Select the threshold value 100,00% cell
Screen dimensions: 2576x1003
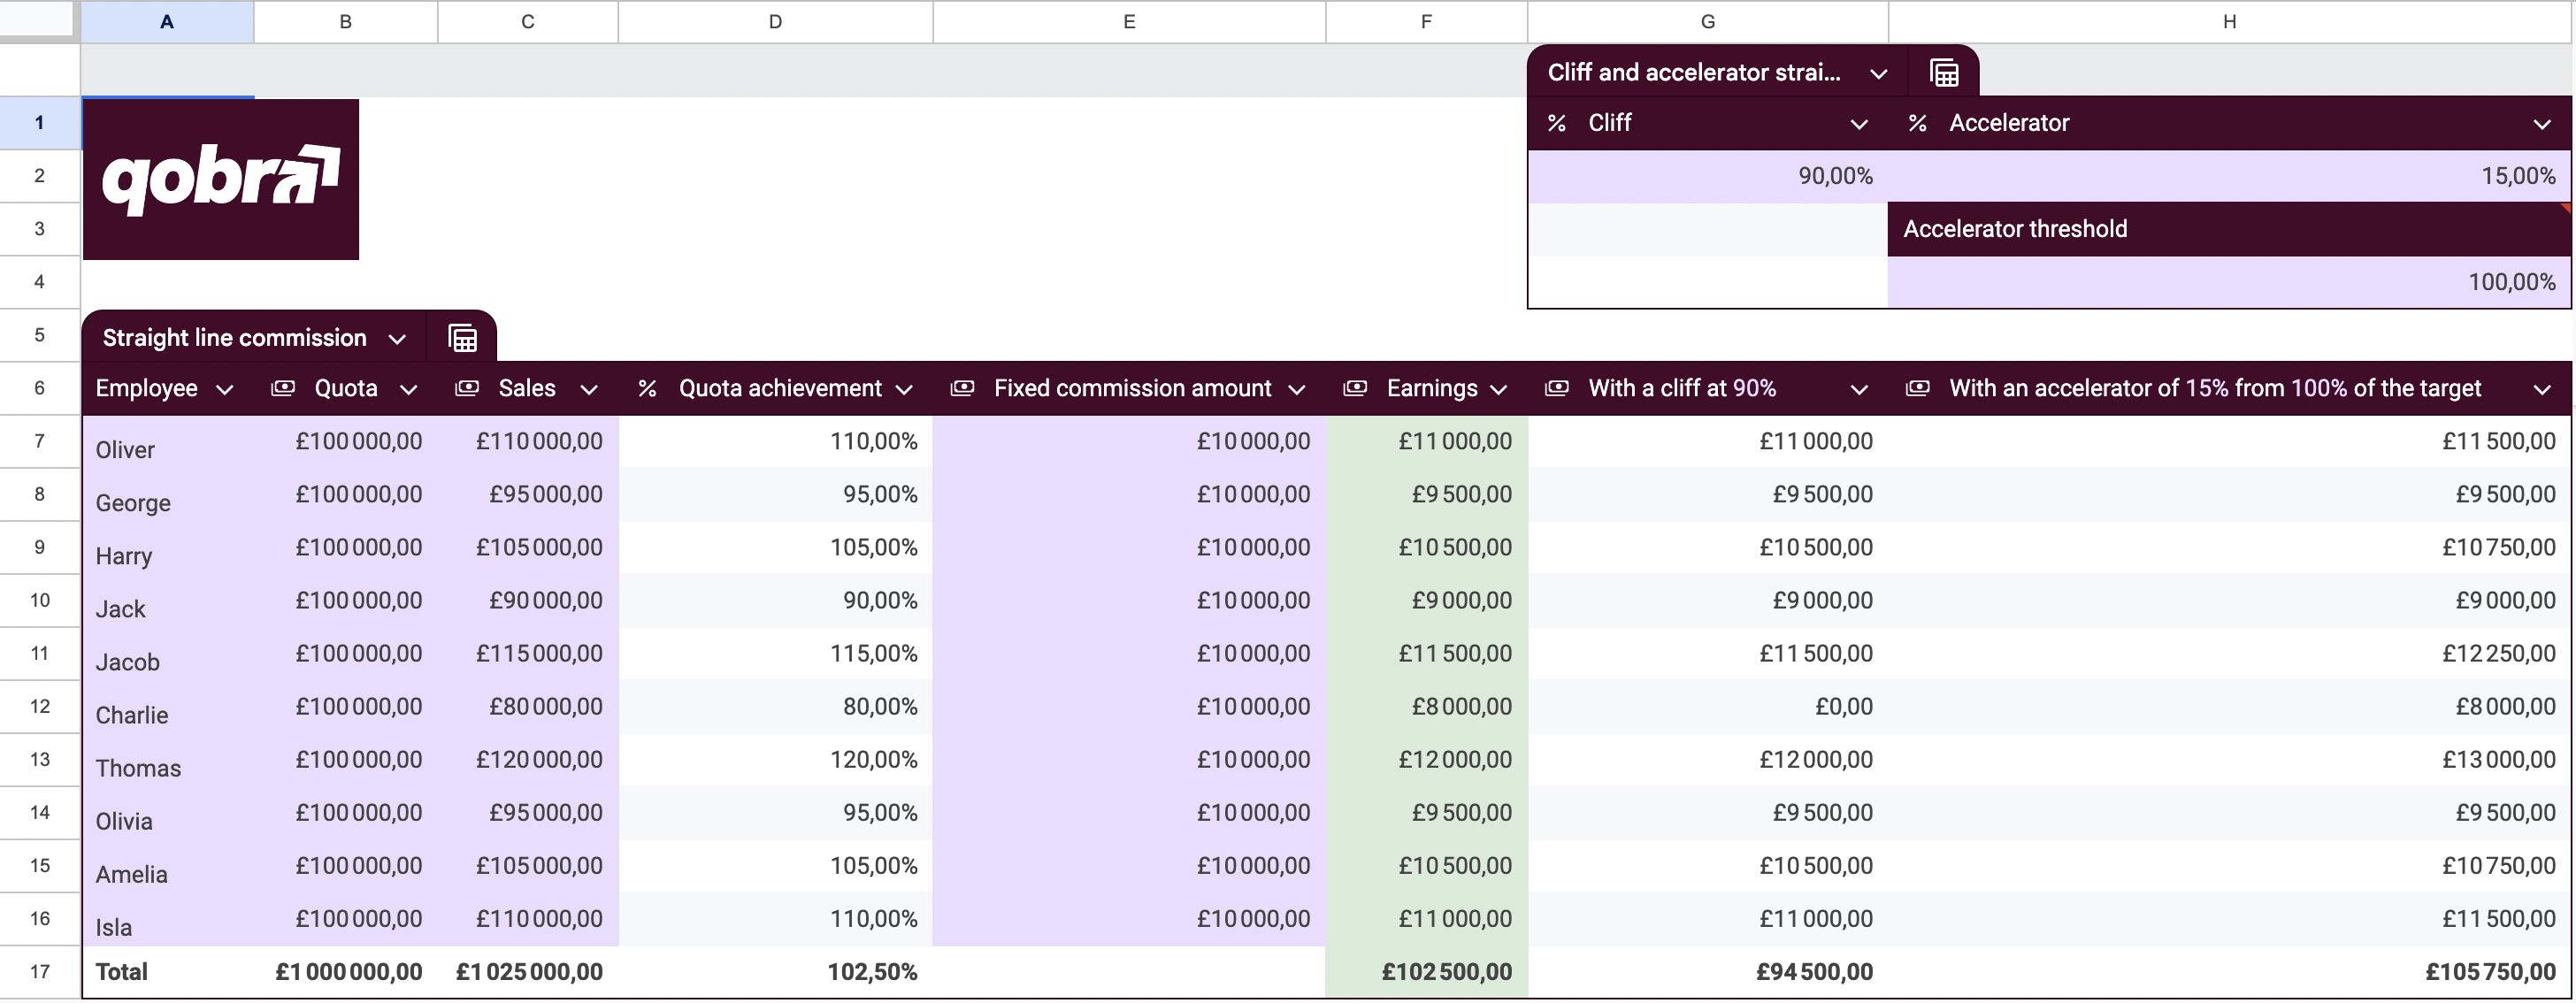tap(2230, 282)
